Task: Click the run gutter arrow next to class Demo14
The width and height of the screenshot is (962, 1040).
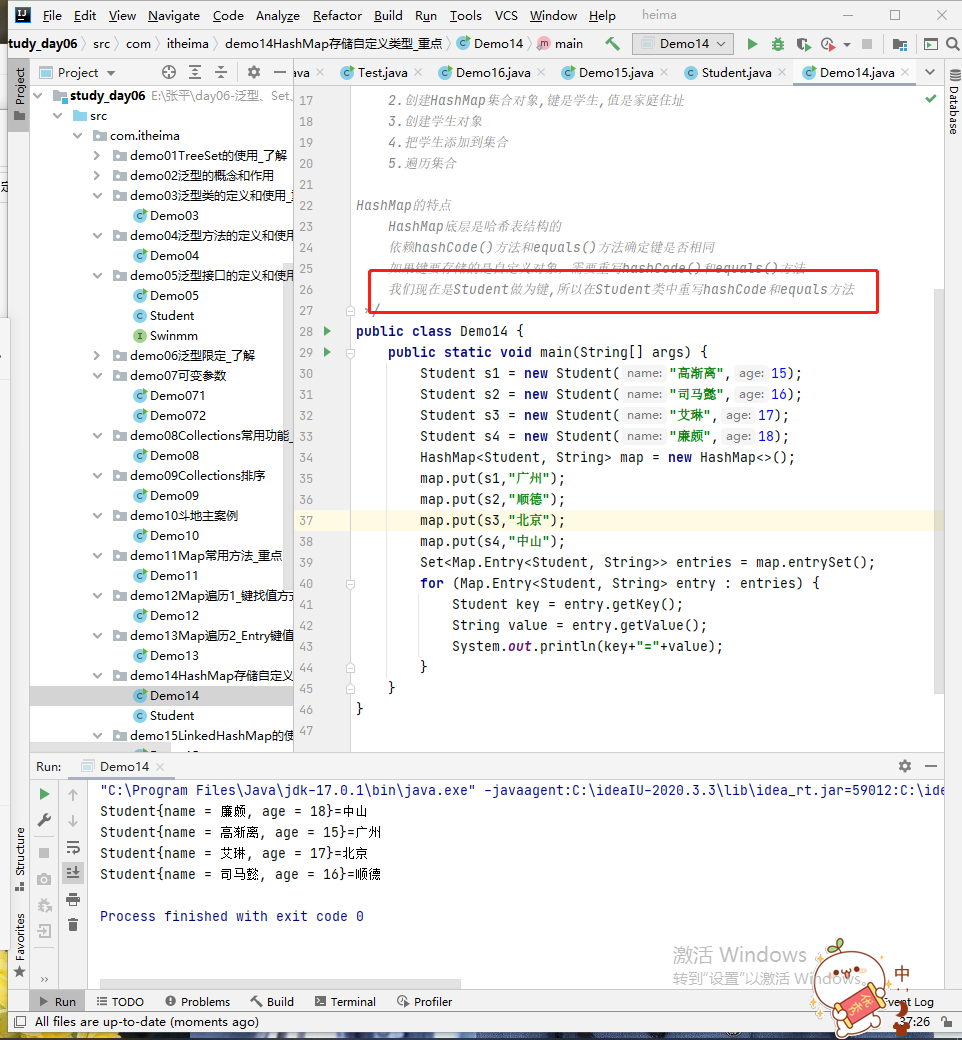Action: (327, 330)
